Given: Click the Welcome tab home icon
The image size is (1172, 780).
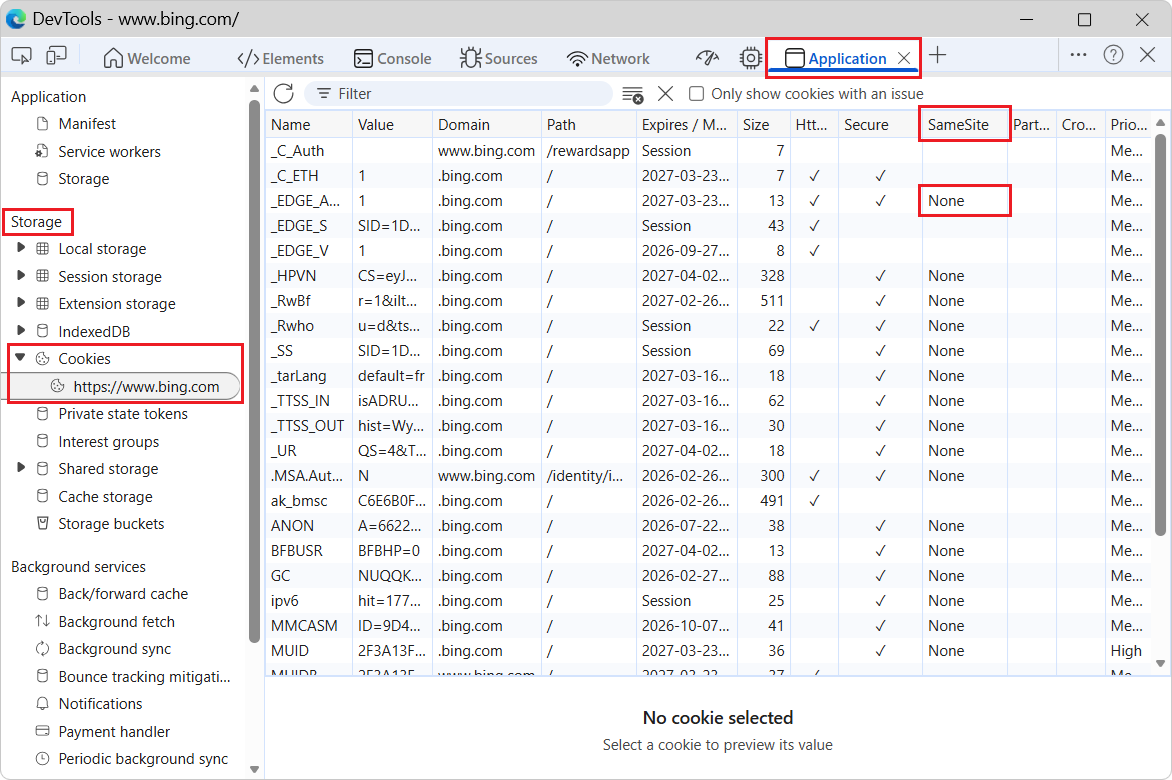Looking at the screenshot, I should tap(113, 58).
